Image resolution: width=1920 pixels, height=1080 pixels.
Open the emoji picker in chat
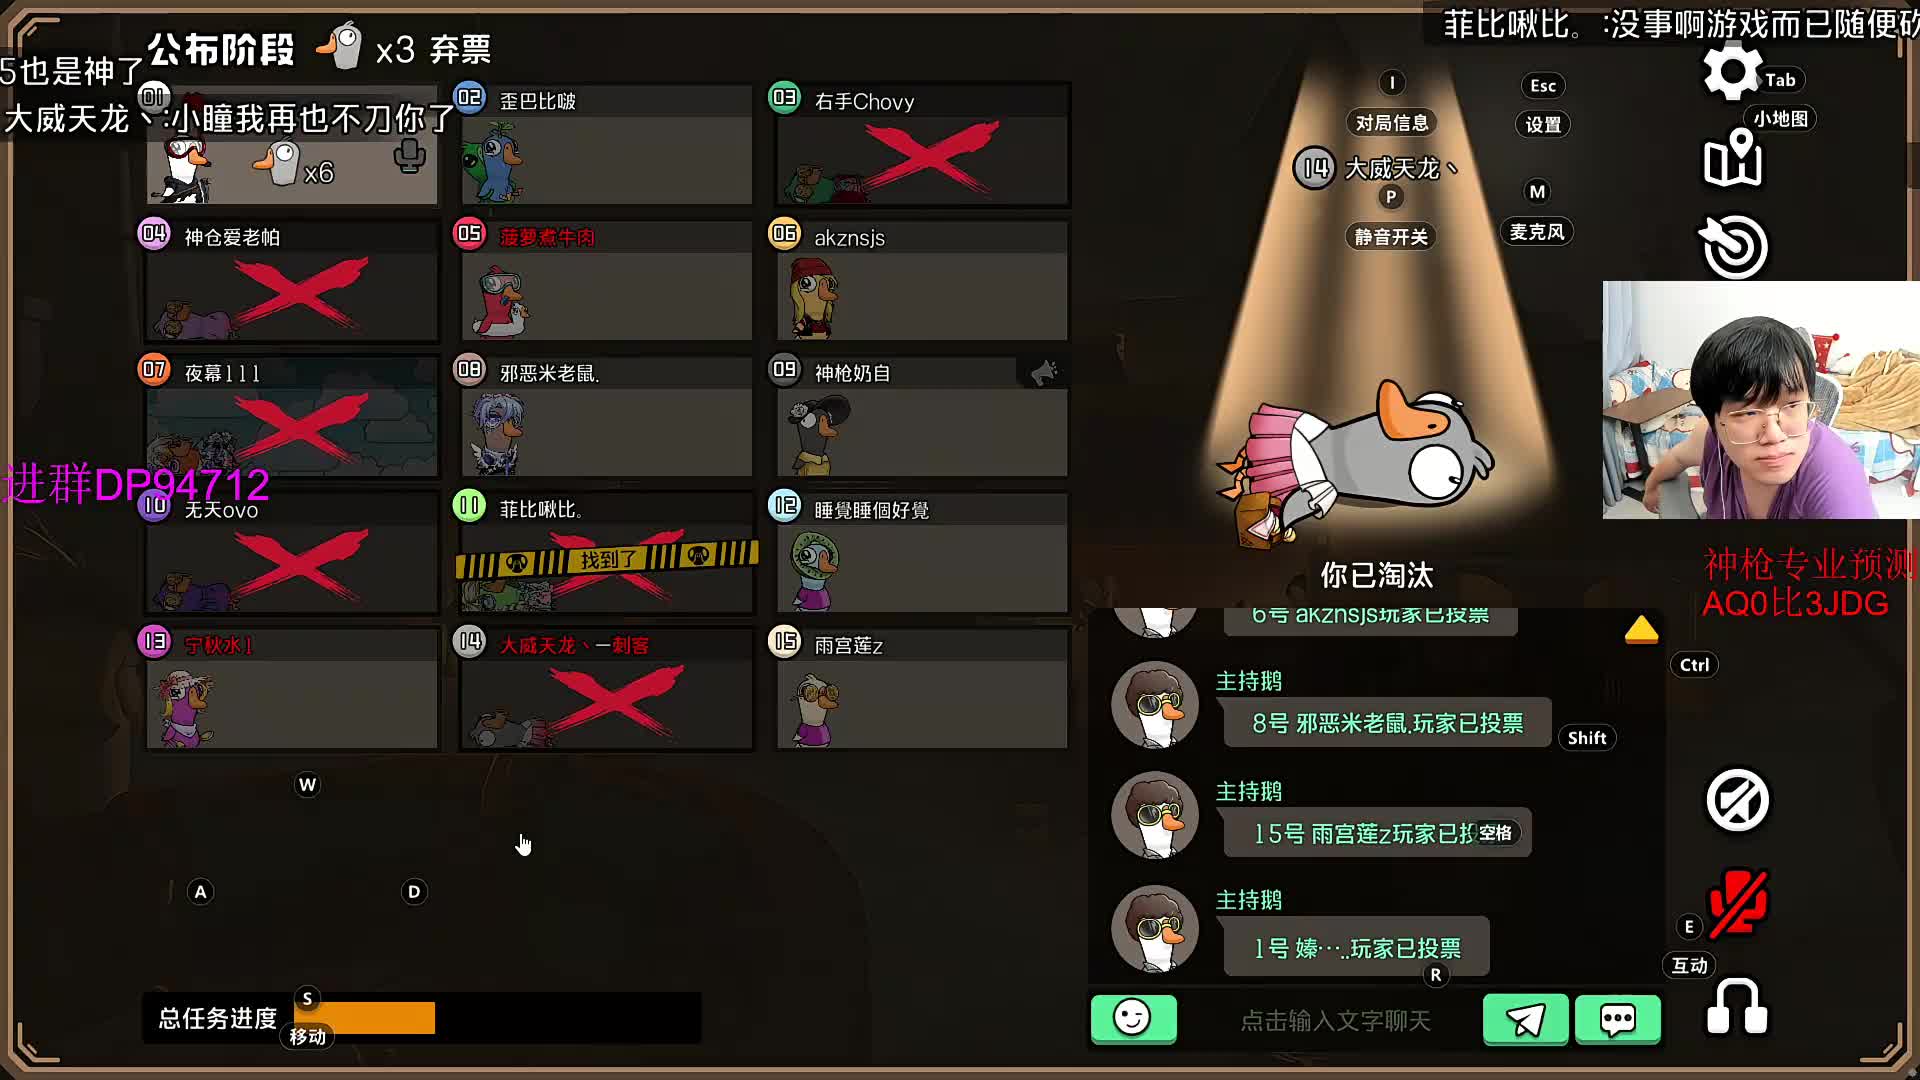tap(1133, 1019)
